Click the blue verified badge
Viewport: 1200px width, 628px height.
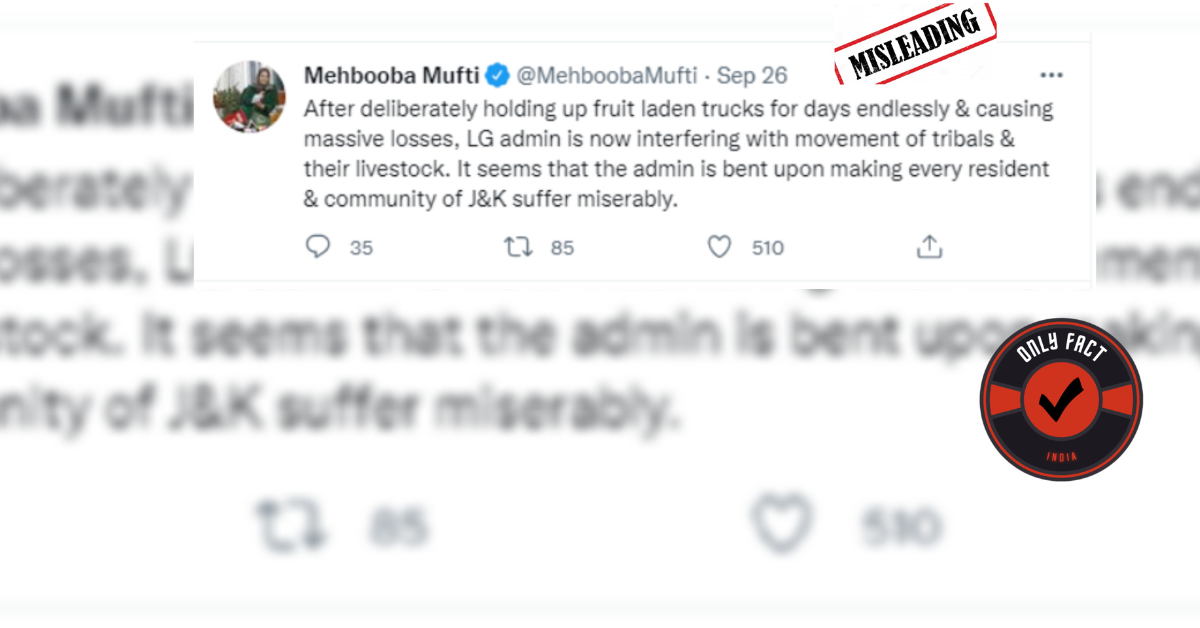click(x=496, y=76)
